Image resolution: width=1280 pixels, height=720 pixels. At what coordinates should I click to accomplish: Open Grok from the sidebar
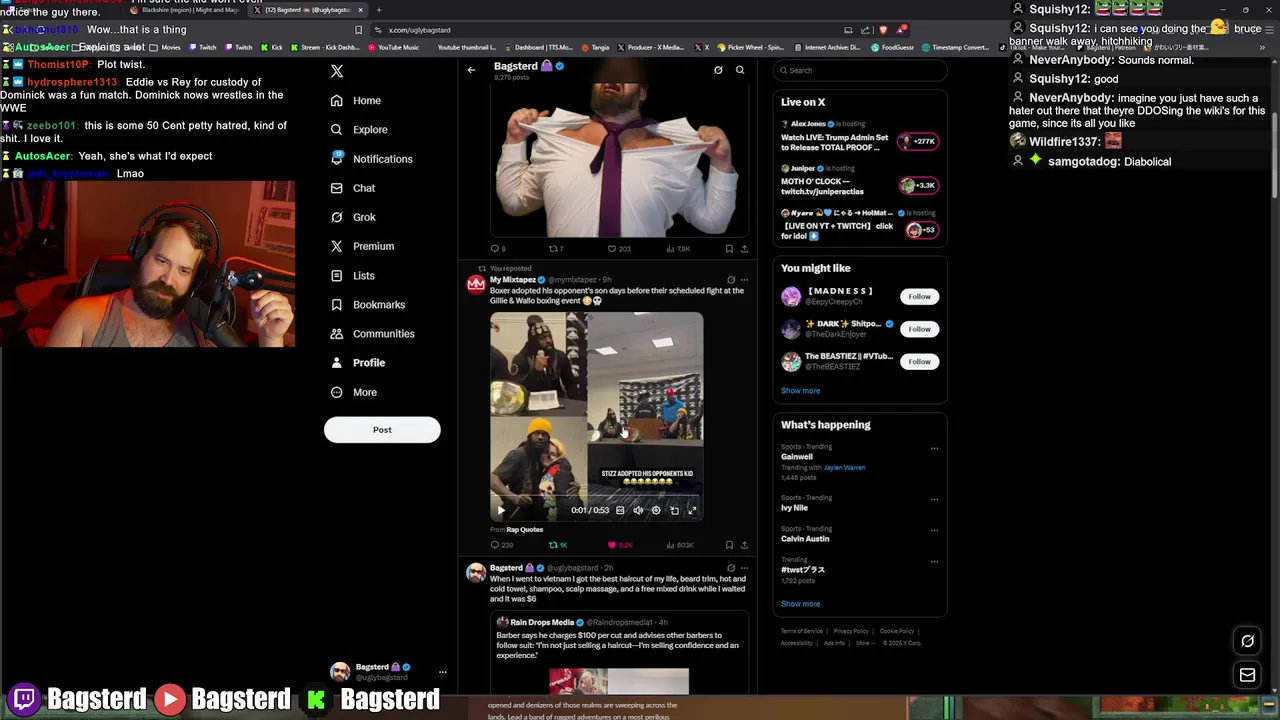pyautogui.click(x=353, y=217)
